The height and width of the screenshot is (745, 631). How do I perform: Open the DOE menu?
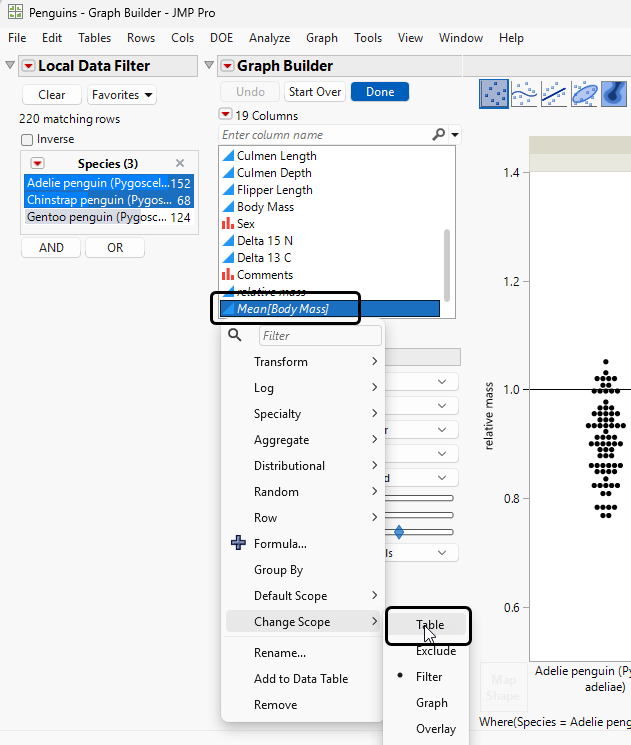pyautogui.click(x=221, y=38)
